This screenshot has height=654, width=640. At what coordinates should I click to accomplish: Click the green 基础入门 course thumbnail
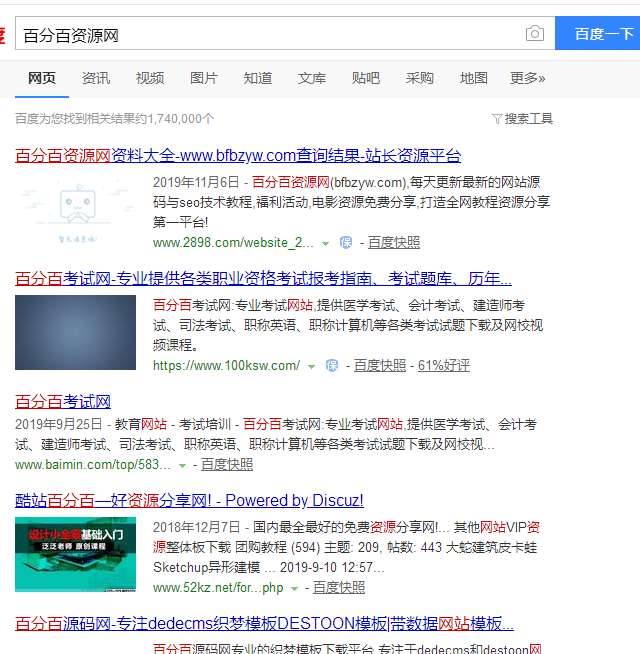(76, 554)
